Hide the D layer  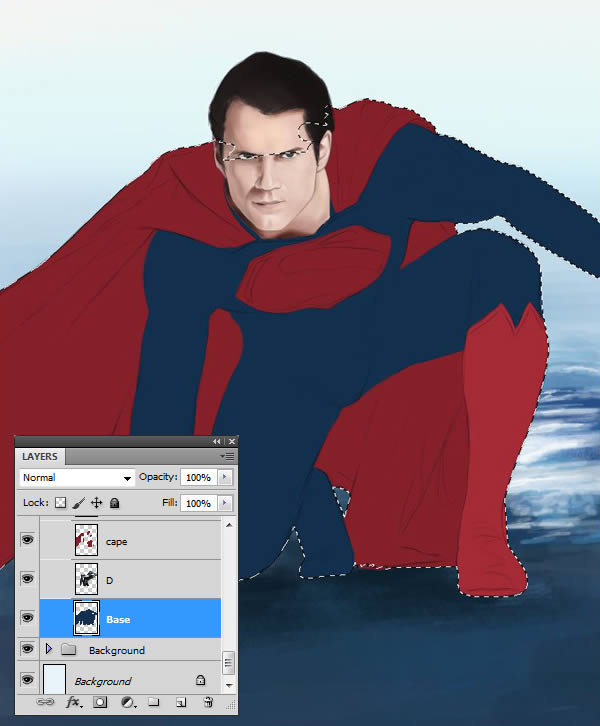(x=28, y=579)
